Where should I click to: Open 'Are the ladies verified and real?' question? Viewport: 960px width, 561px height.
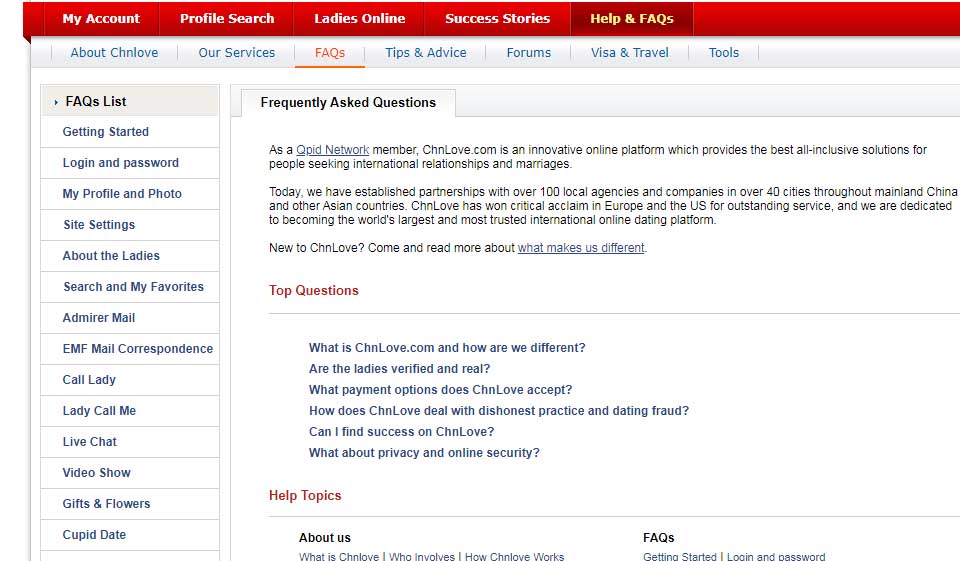[x=399, y=369]
